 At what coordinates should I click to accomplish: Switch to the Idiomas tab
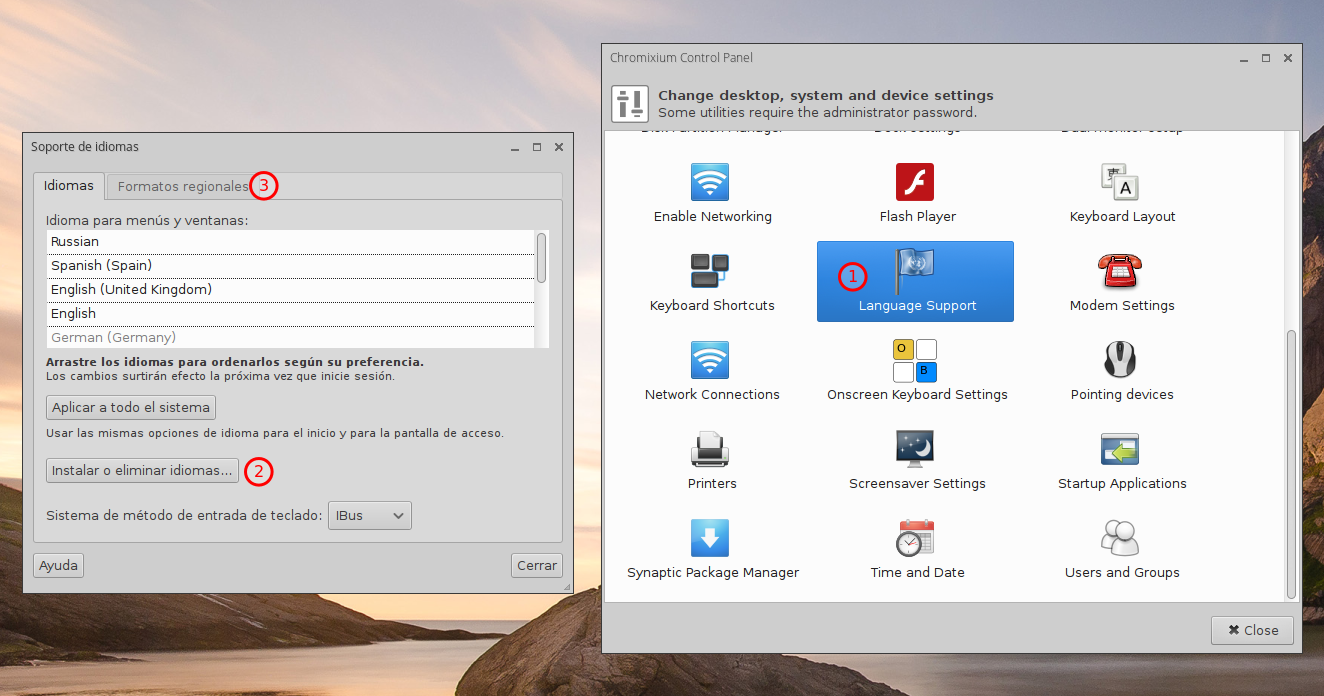tap(69, 186)
